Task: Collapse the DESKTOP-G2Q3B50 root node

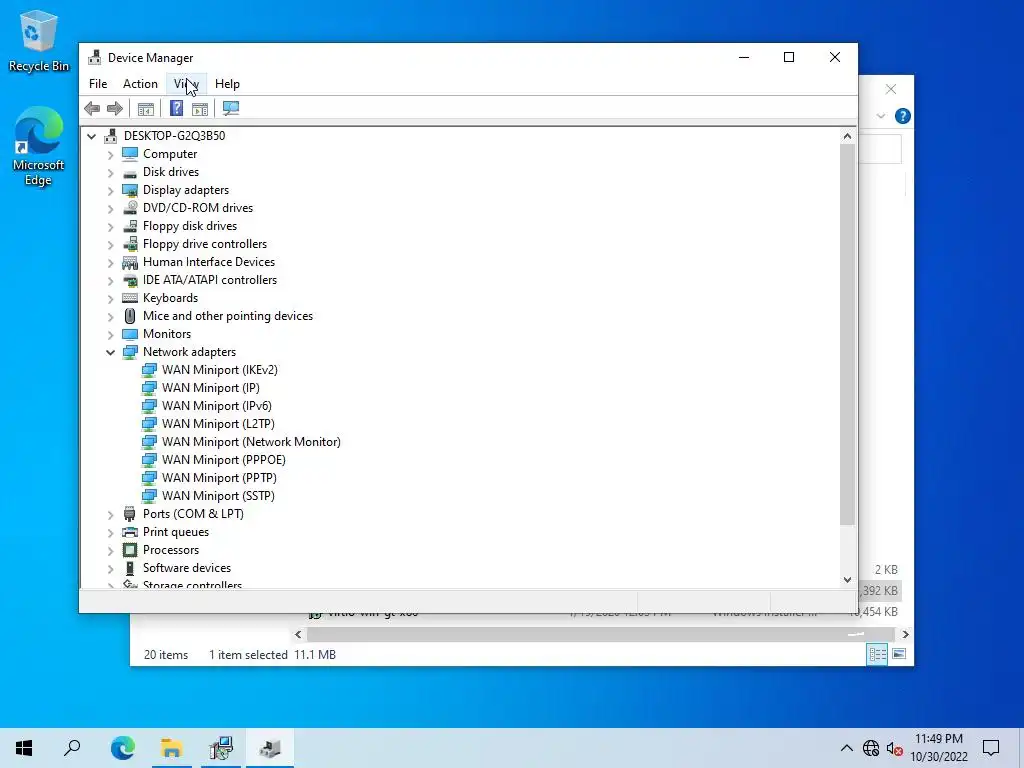Action: 91,136
